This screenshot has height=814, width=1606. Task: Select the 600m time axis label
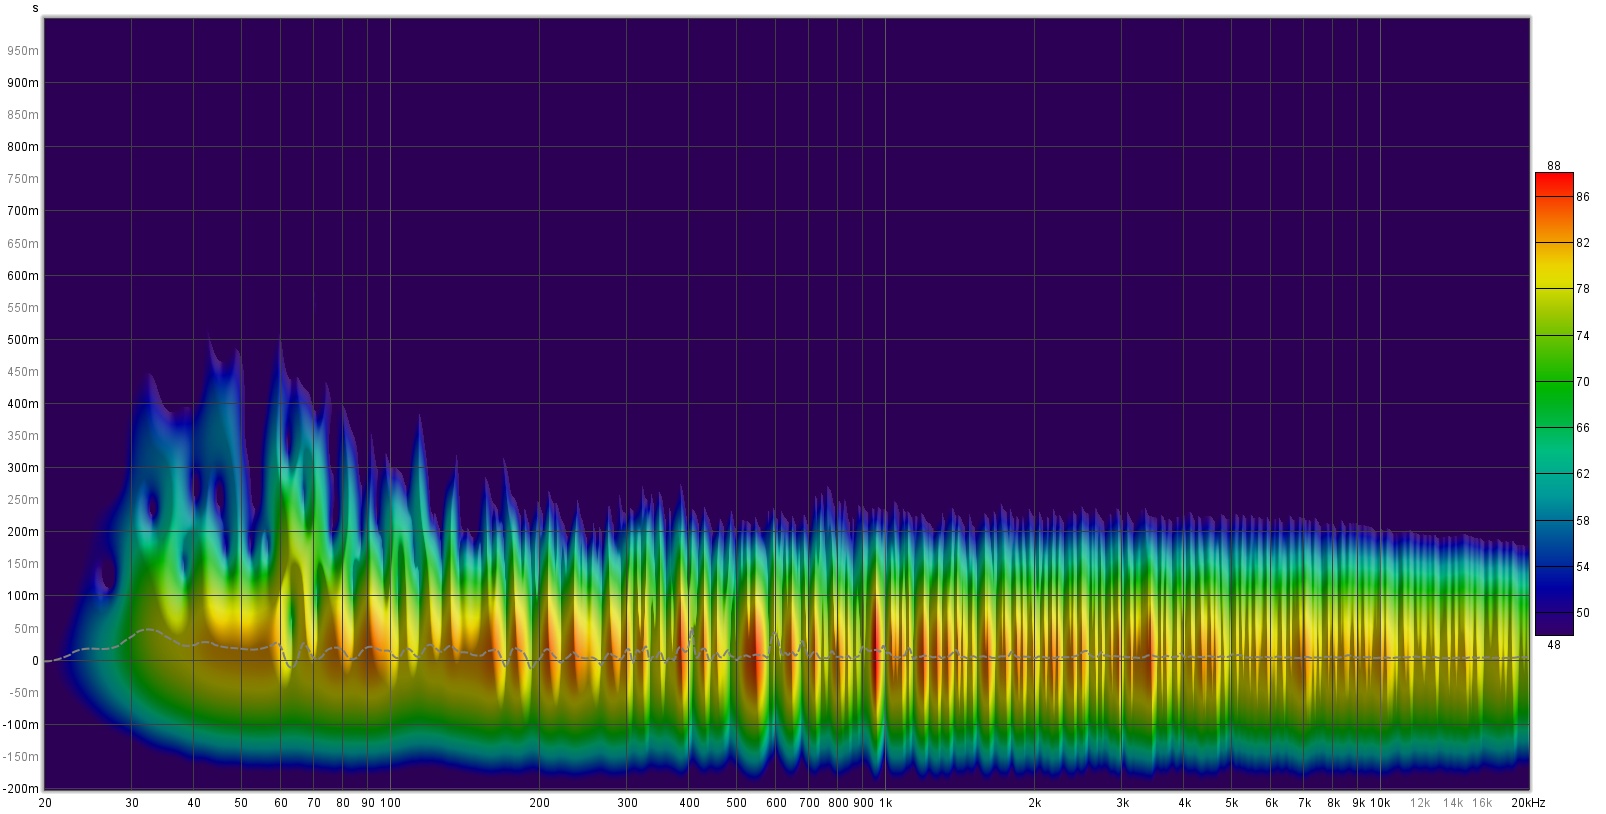22,275
